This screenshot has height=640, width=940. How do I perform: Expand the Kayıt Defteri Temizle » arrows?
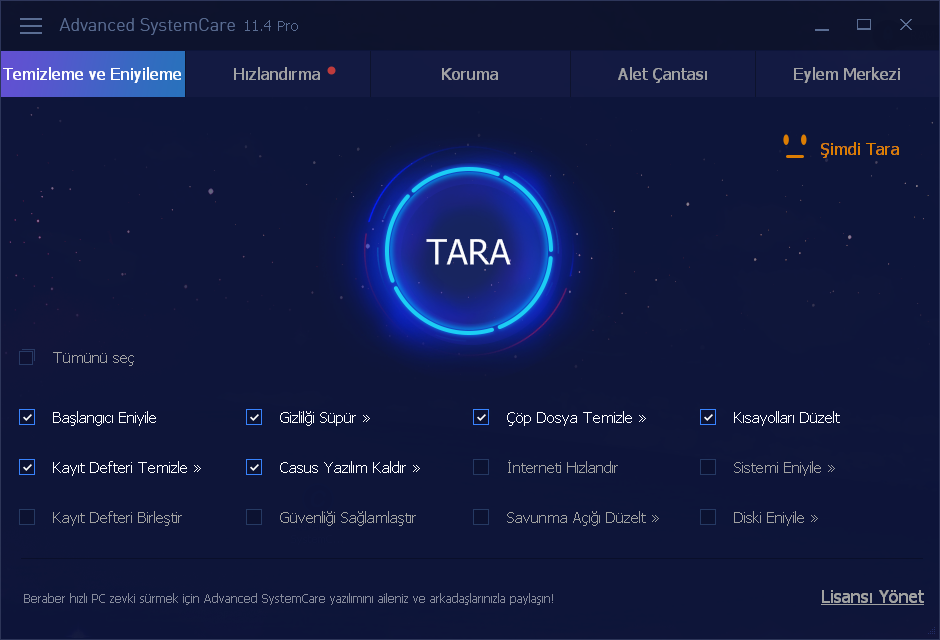point(197,468)
